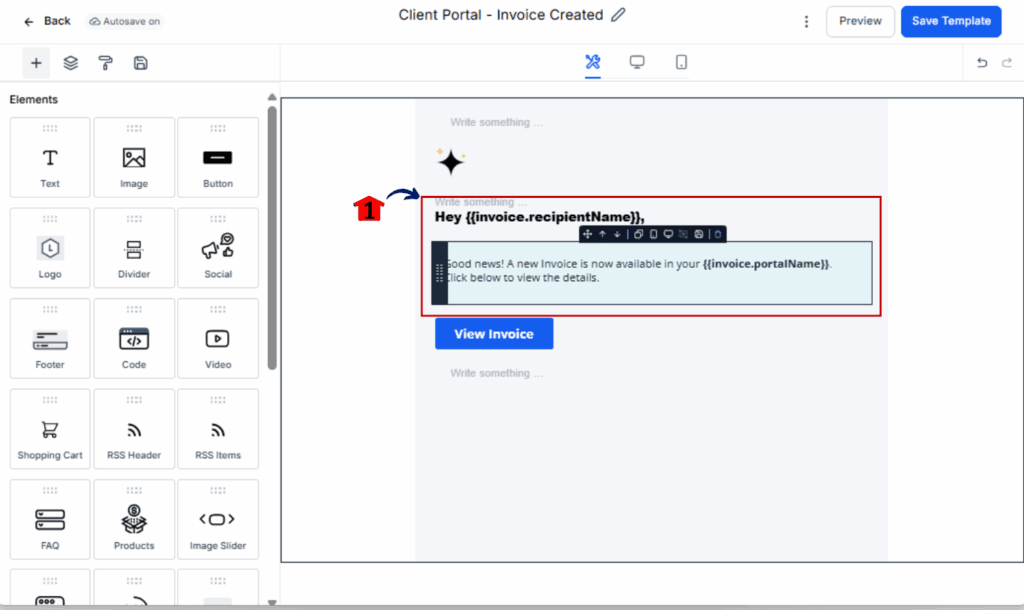Select the Video element
1024x610 pixels.
click(x=217, y=338)
